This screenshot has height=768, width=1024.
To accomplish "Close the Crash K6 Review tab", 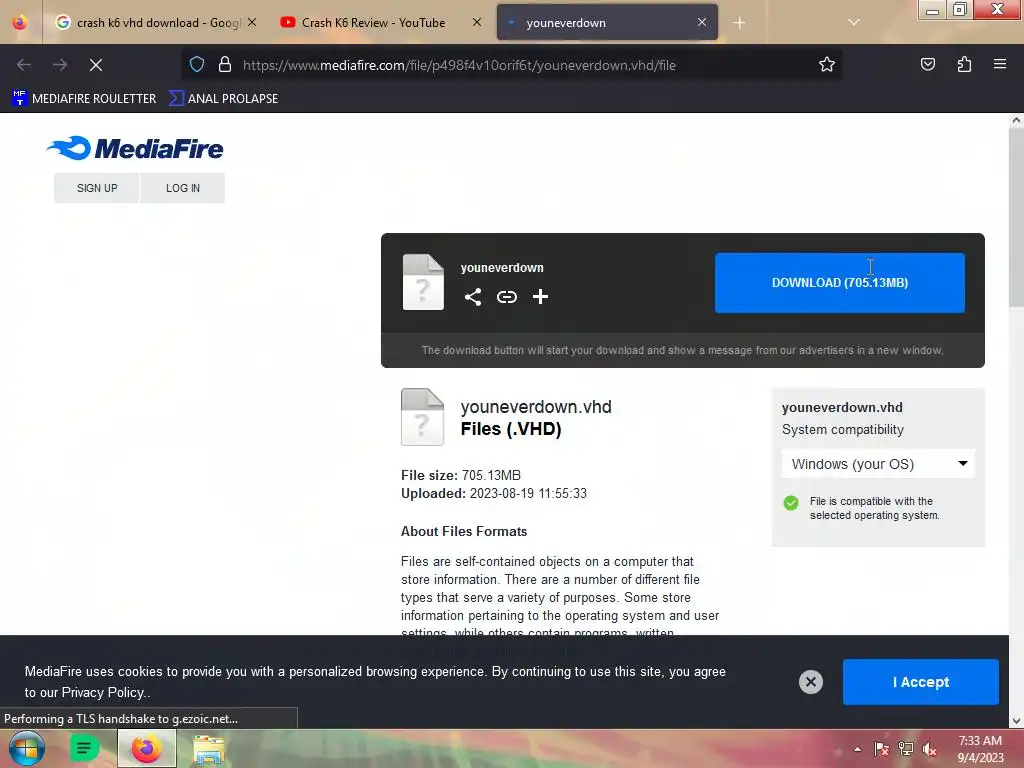I will pyautogui.click(x=477, y=22).
